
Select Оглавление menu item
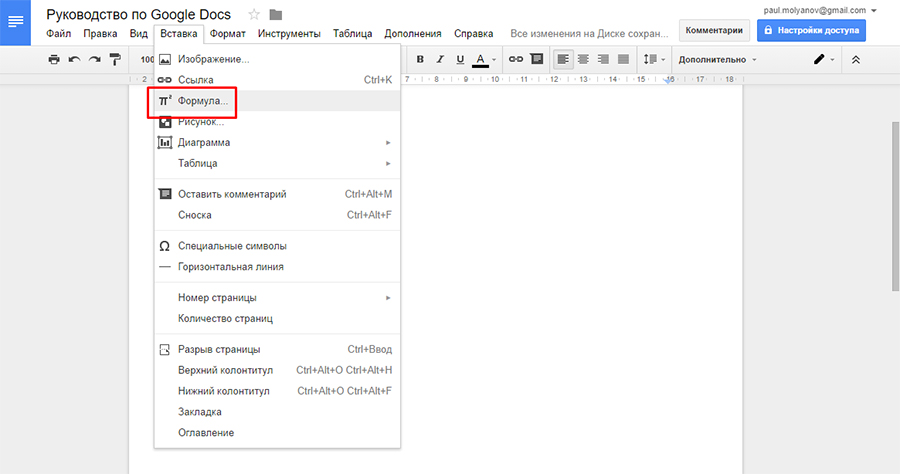point(277,432)
